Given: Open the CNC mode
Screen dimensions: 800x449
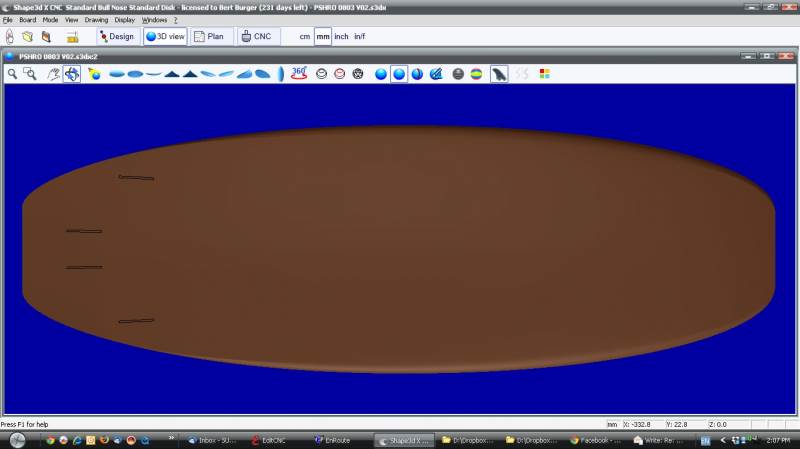Looking at the screenshot, I should (x=255, y=37).
